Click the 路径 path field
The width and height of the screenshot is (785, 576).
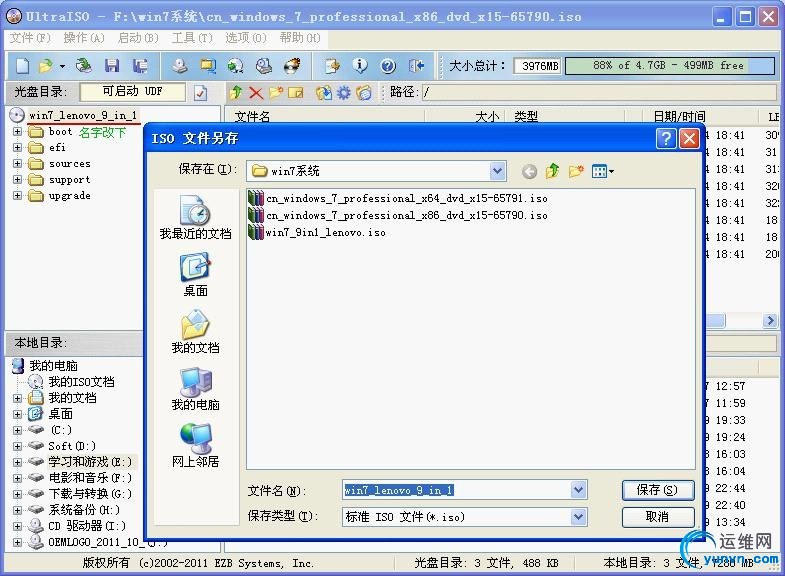click(599, 92)
